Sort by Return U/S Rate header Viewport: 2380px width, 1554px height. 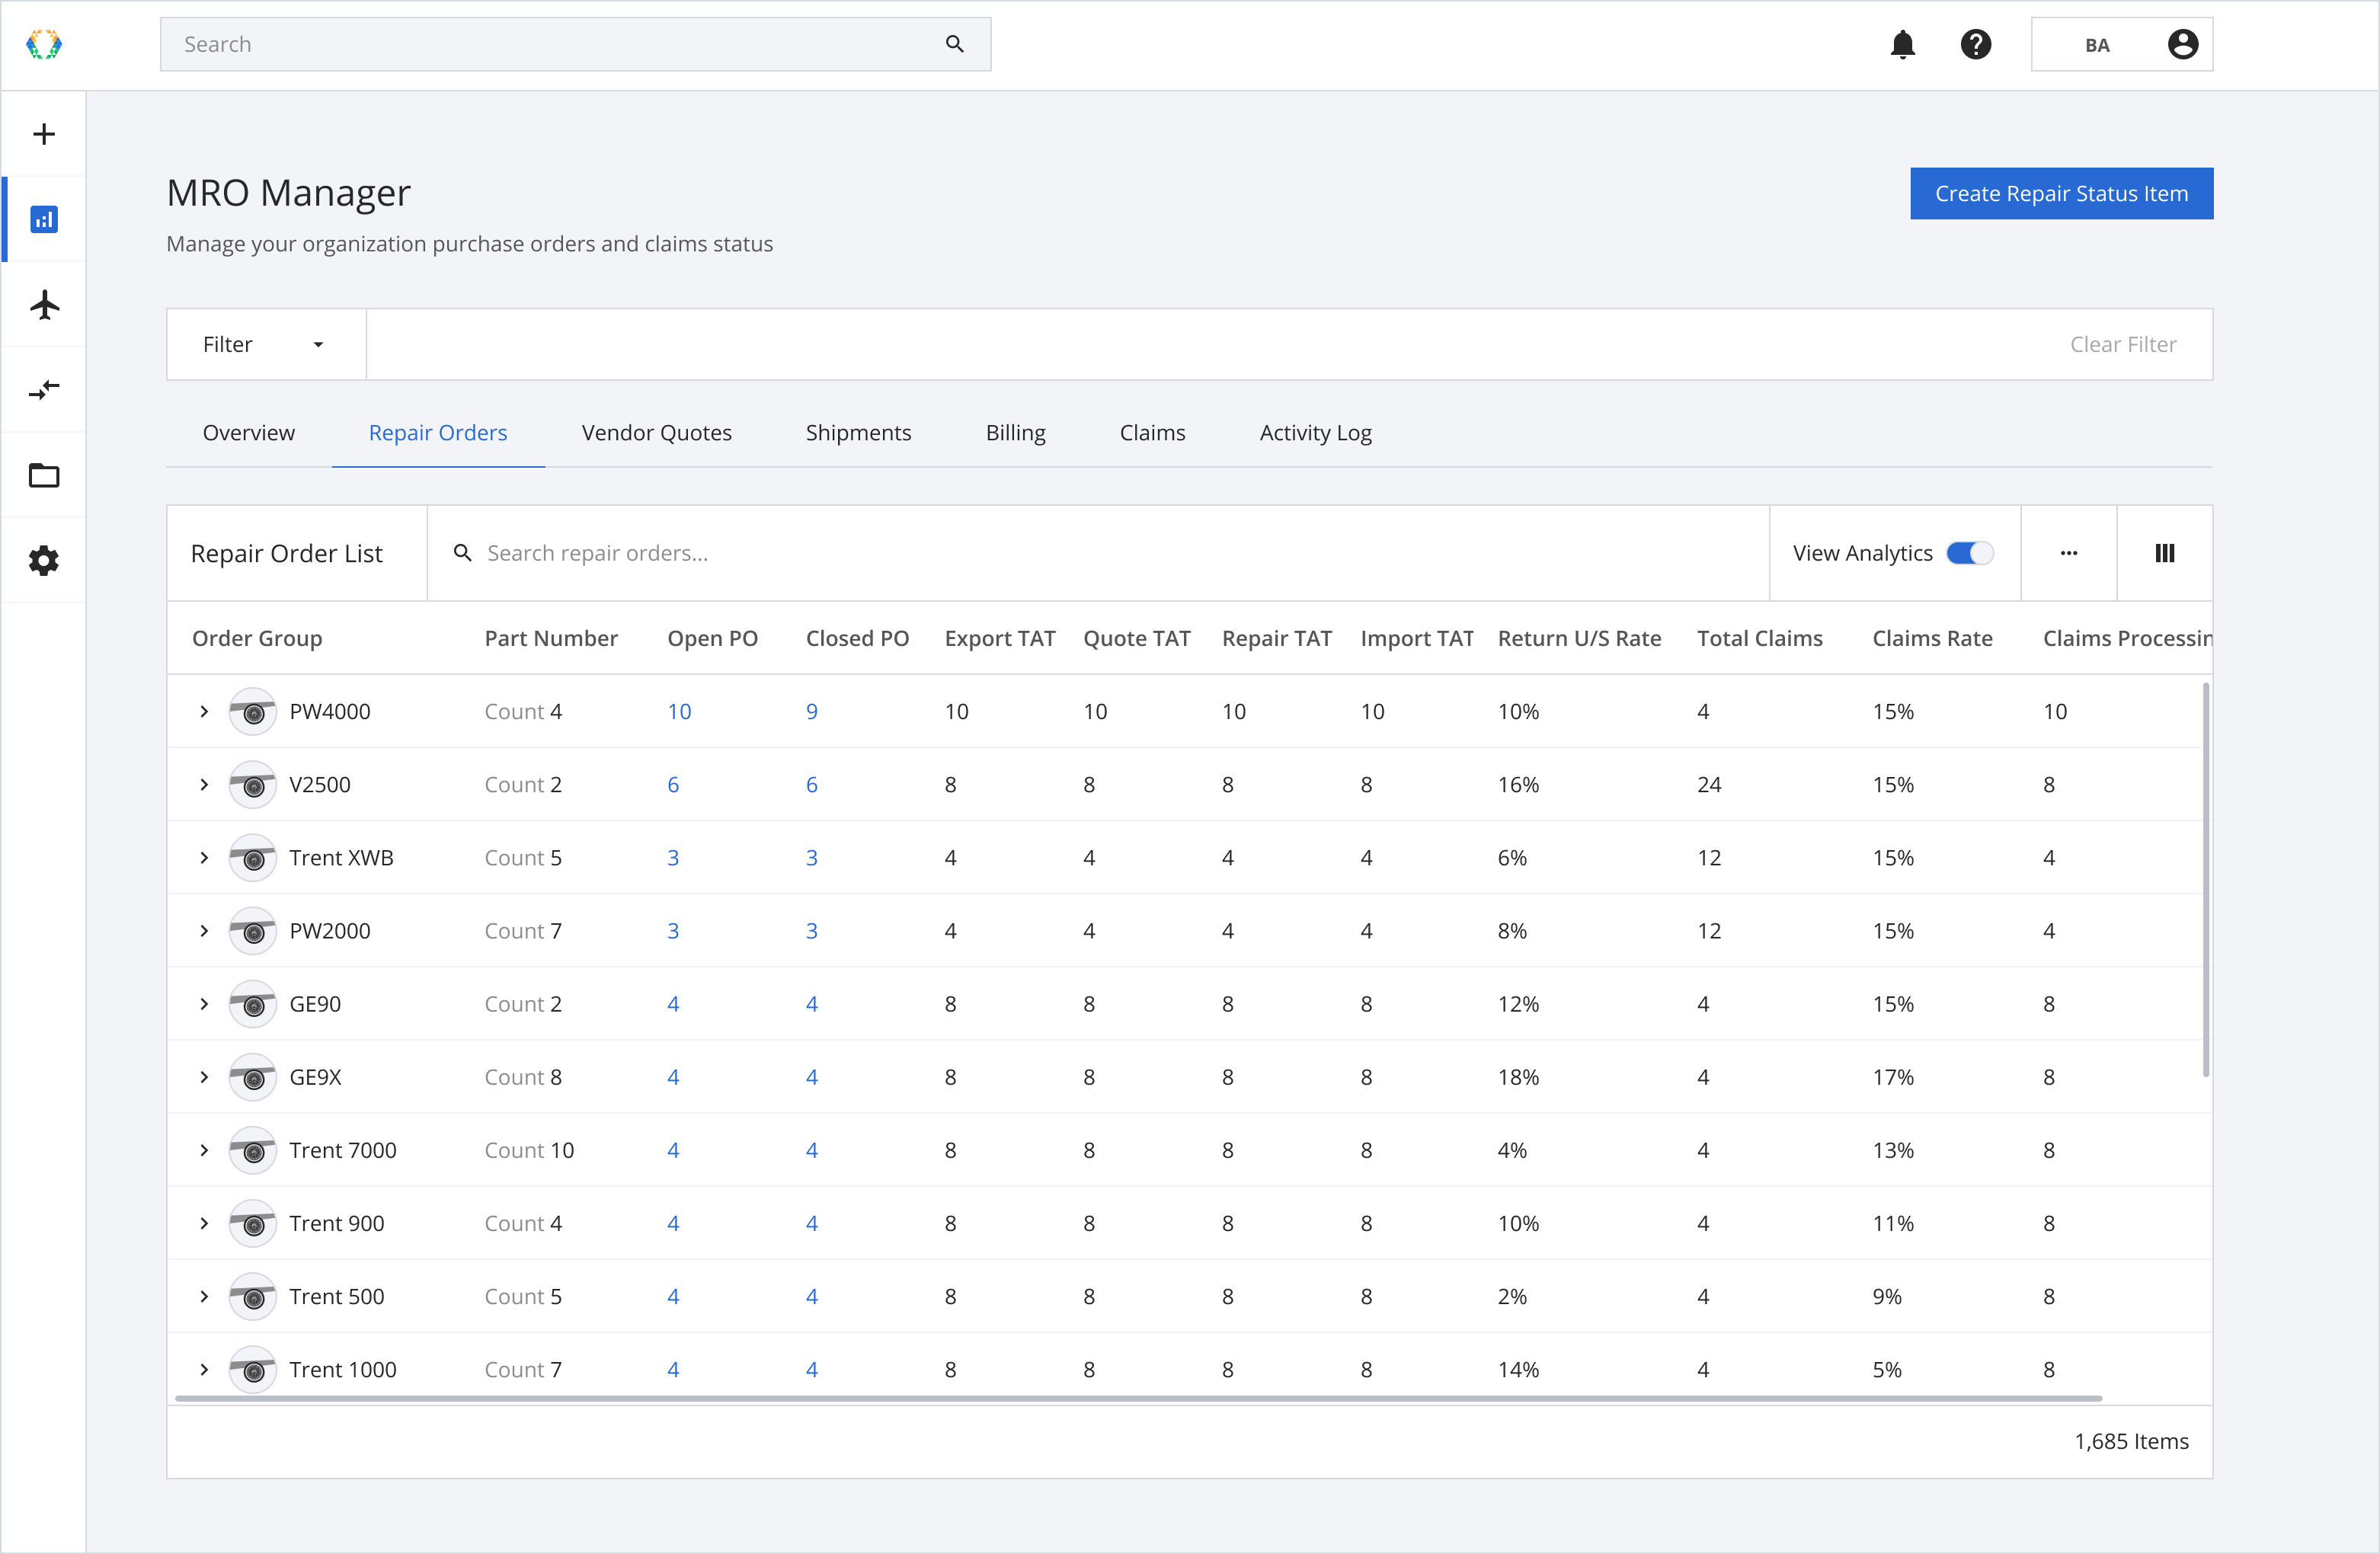click(x=1579, y=638)
